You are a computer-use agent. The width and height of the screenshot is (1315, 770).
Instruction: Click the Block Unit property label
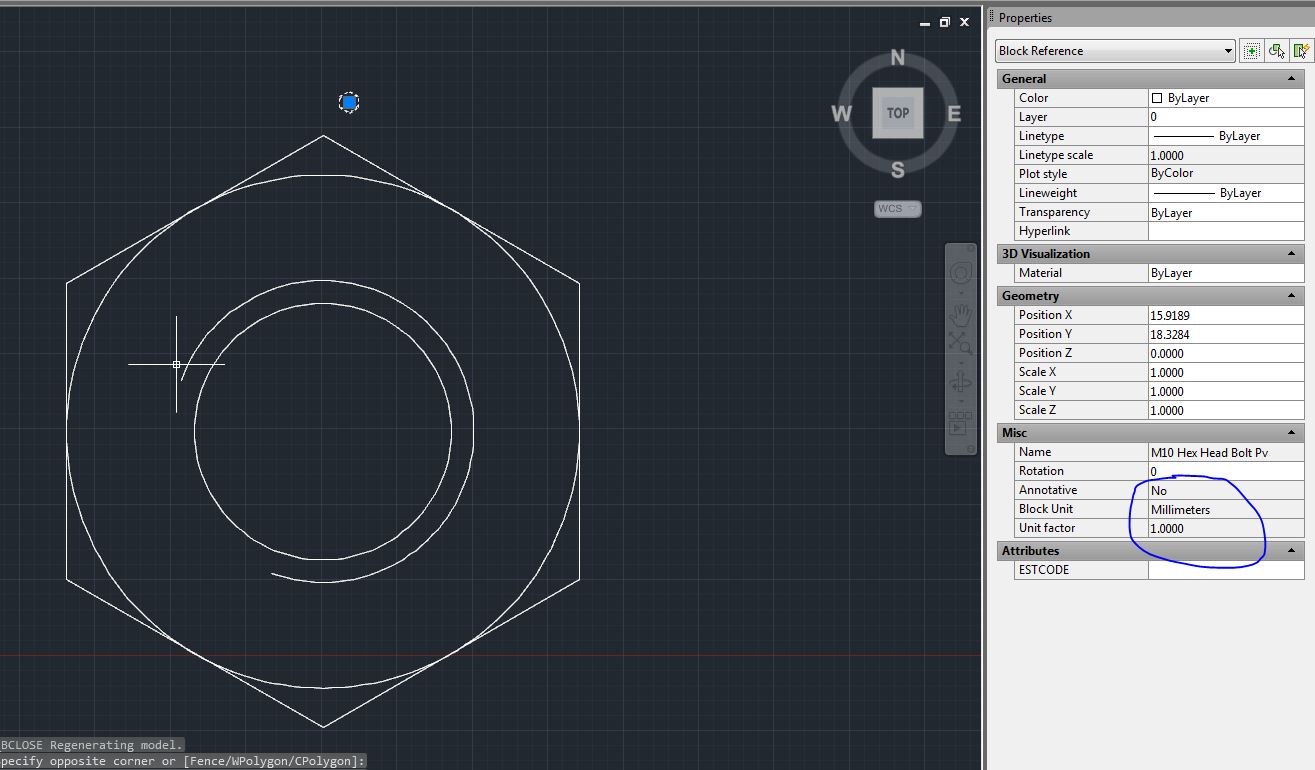(x=1046, y=509)
